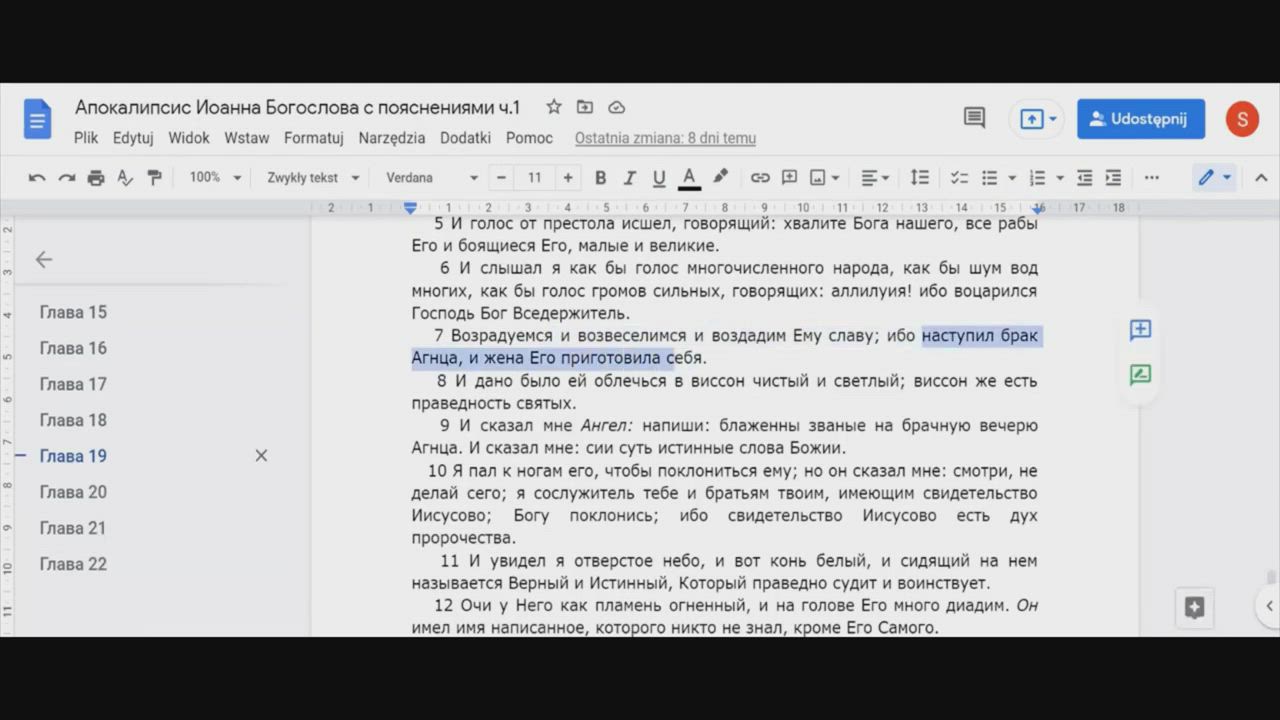1280x720 pixels.
Task: Open the Zwykły tekst style dropdown
Action: coord(312,178)
